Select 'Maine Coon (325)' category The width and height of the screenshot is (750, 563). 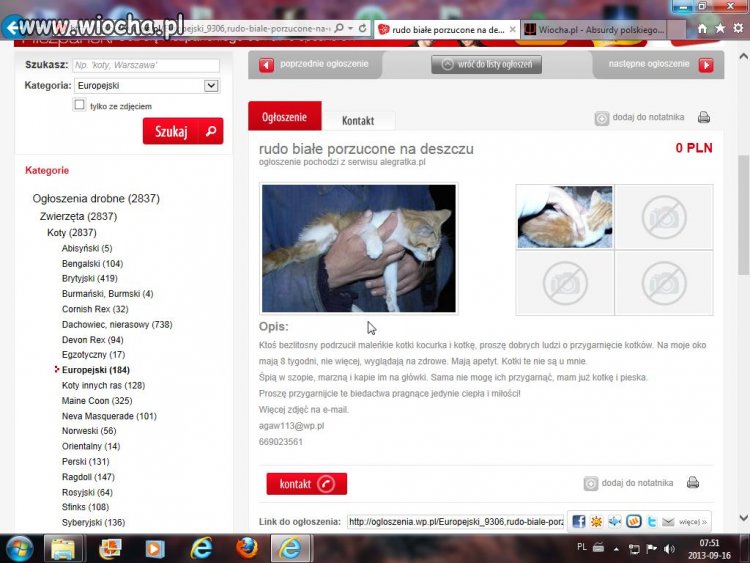[97, 401]
